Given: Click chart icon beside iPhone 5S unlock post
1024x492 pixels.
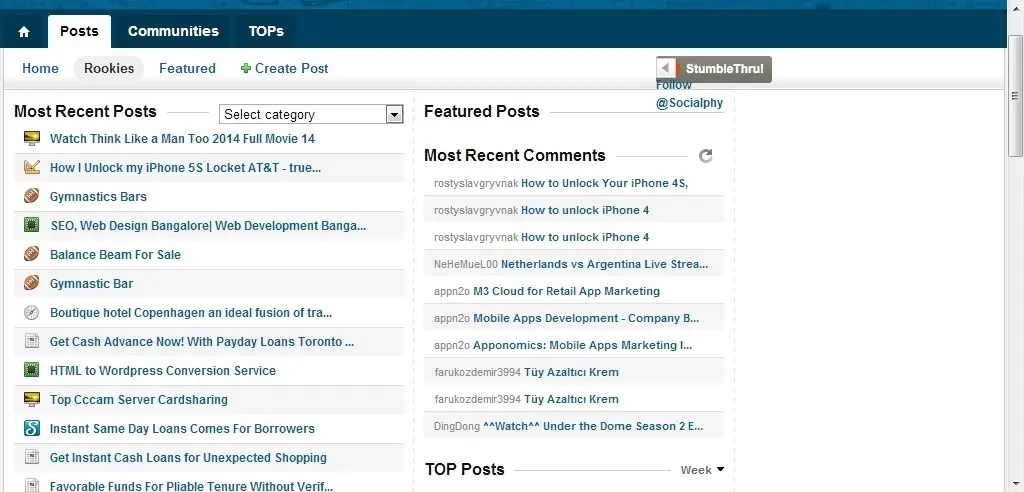Looking at the screenshot, I should click(x=31, y=167).
